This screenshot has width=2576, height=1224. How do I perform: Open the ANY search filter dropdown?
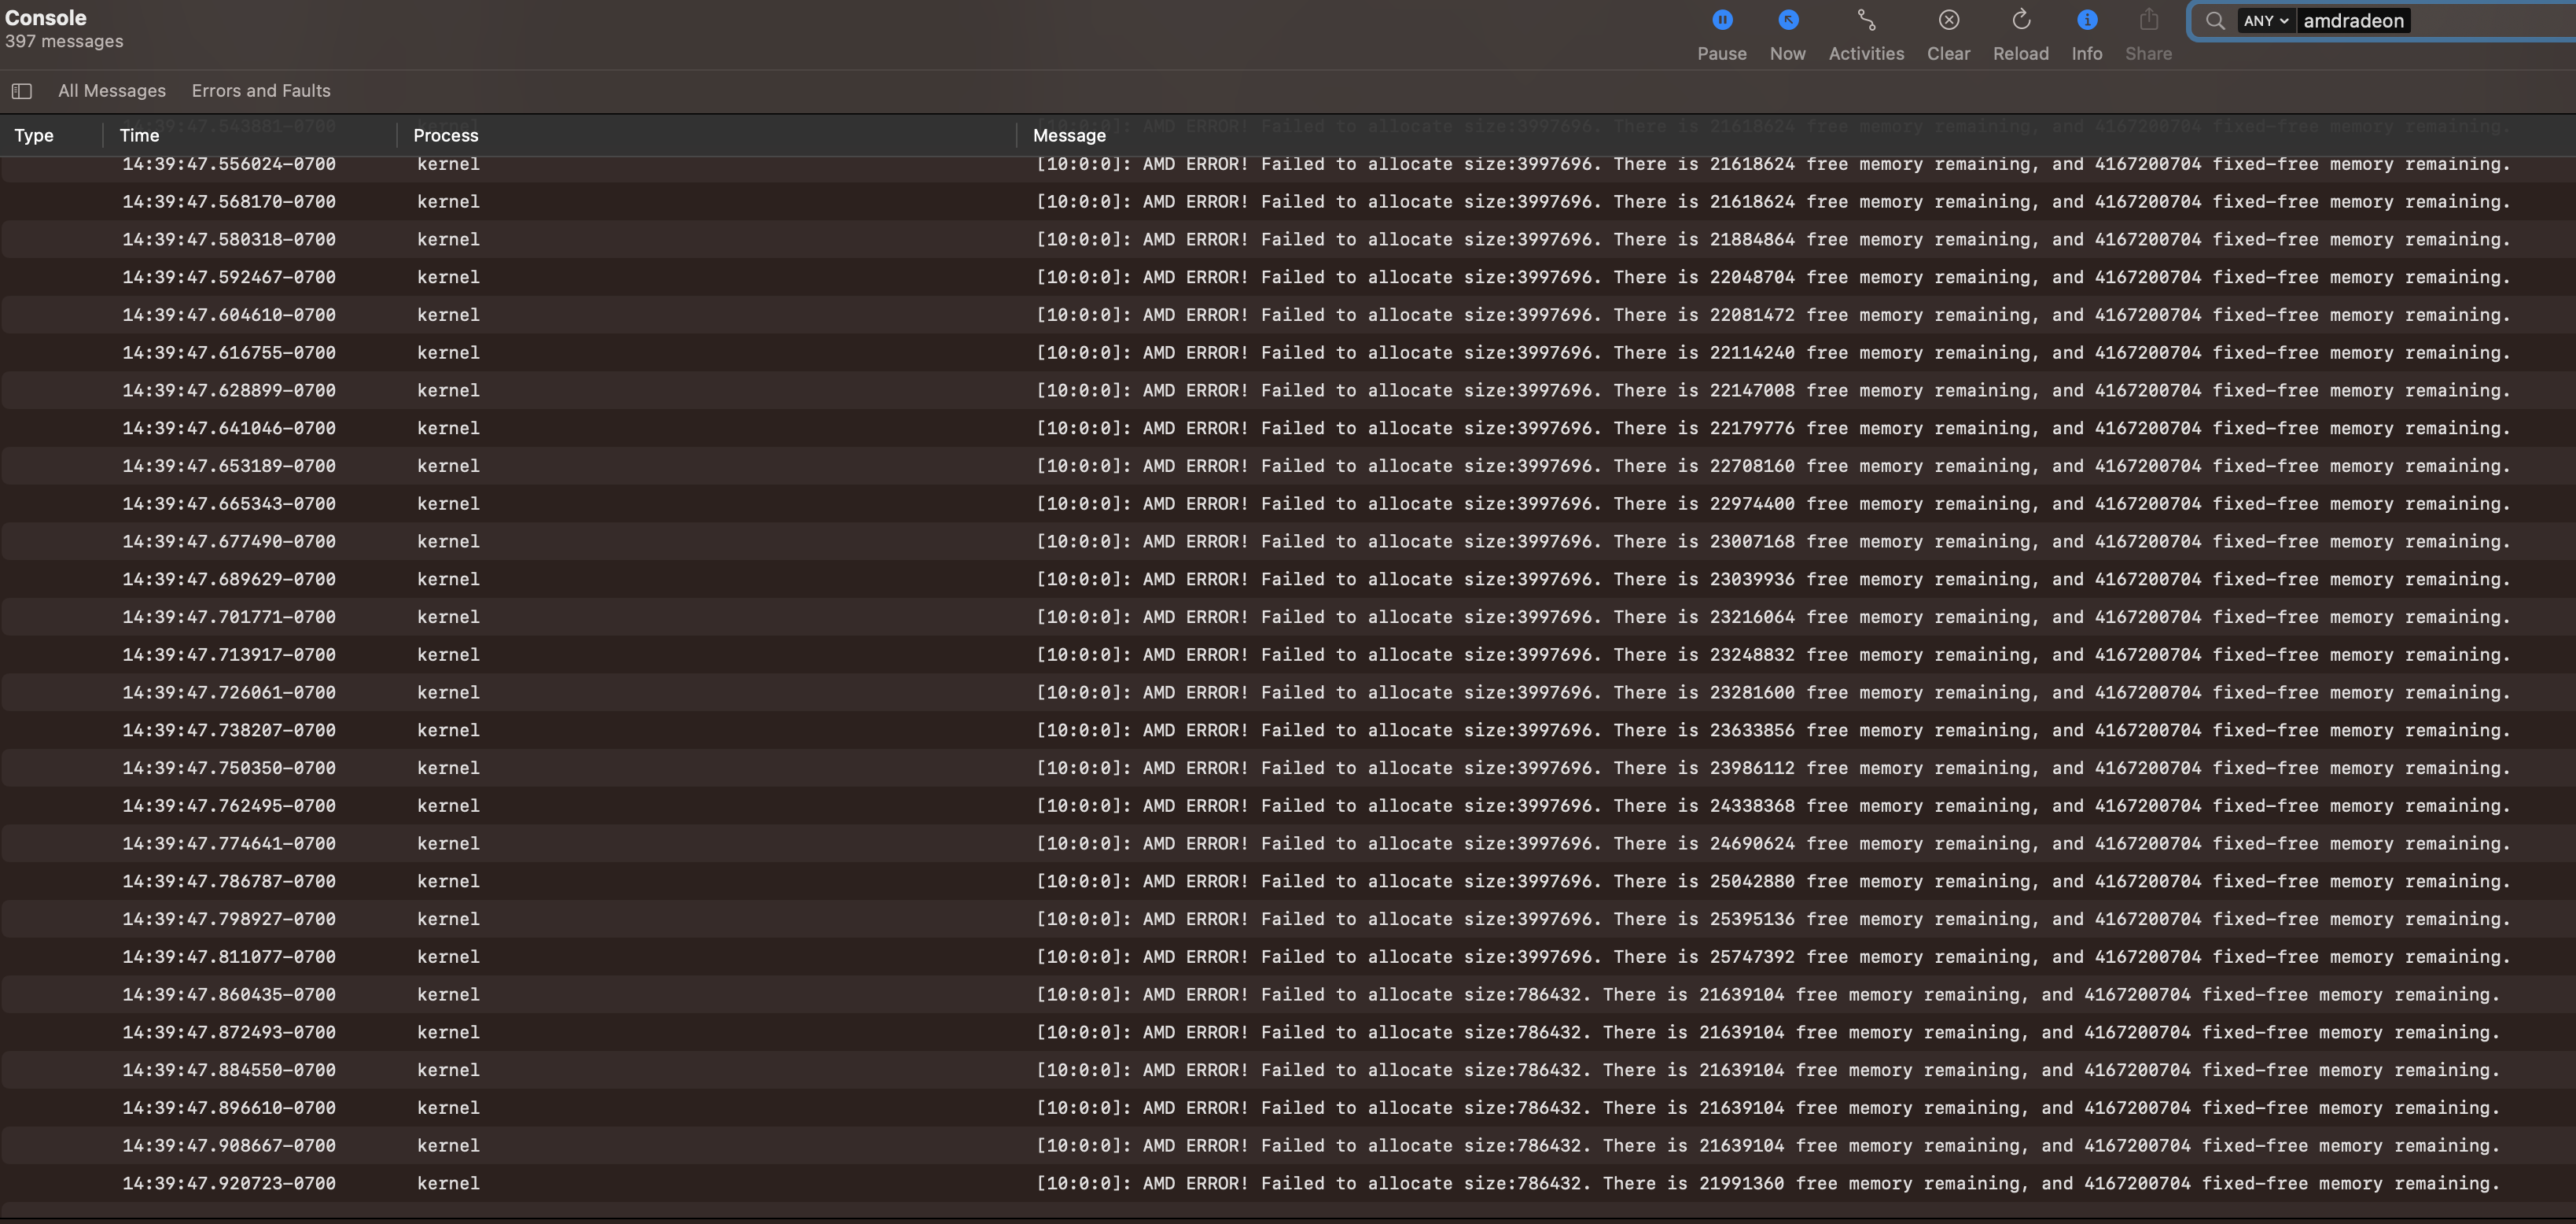pyautogui.click(x=2266, y=20)
